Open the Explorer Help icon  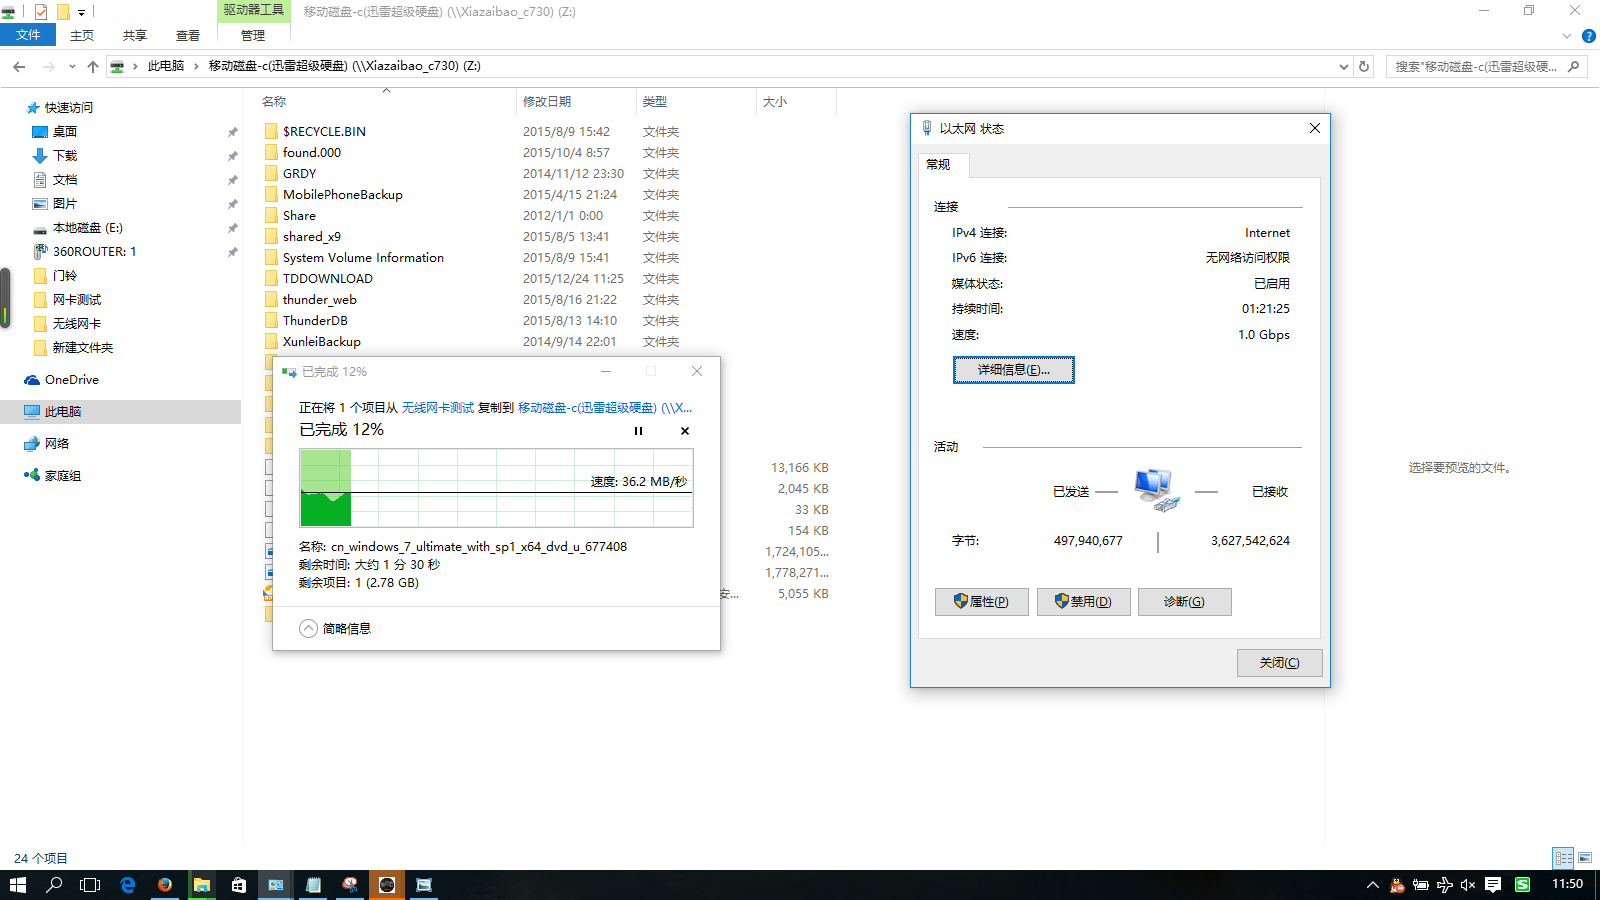pyautogui.click(x=1588, y=36)
